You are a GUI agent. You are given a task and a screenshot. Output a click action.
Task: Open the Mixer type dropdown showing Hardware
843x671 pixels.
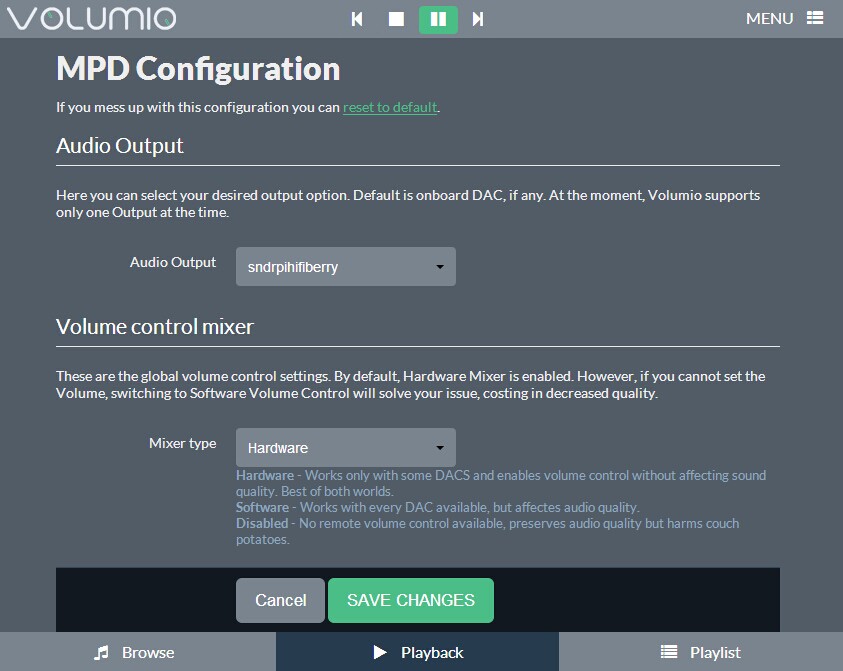pyautogui.click(x=345, y=448)
